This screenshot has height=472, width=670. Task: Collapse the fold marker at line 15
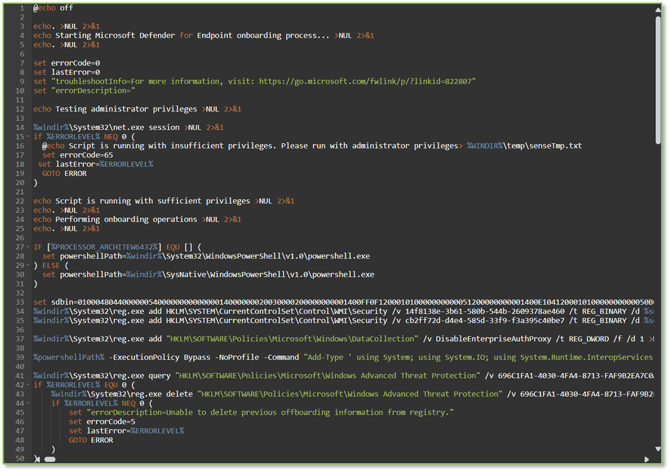point(28,137)
